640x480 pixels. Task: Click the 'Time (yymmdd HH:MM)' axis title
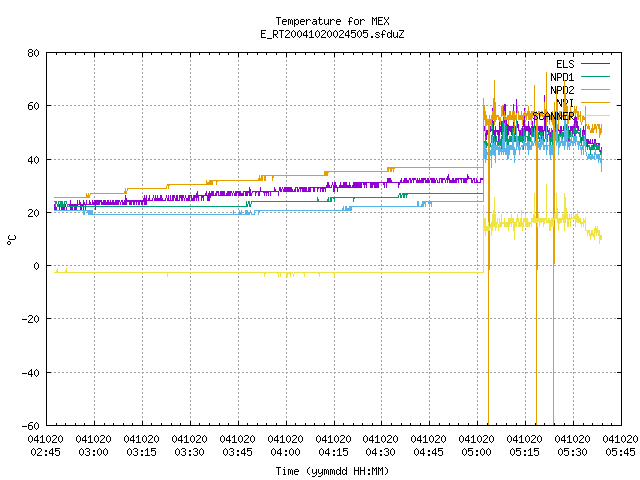click(x=332, y=471)
